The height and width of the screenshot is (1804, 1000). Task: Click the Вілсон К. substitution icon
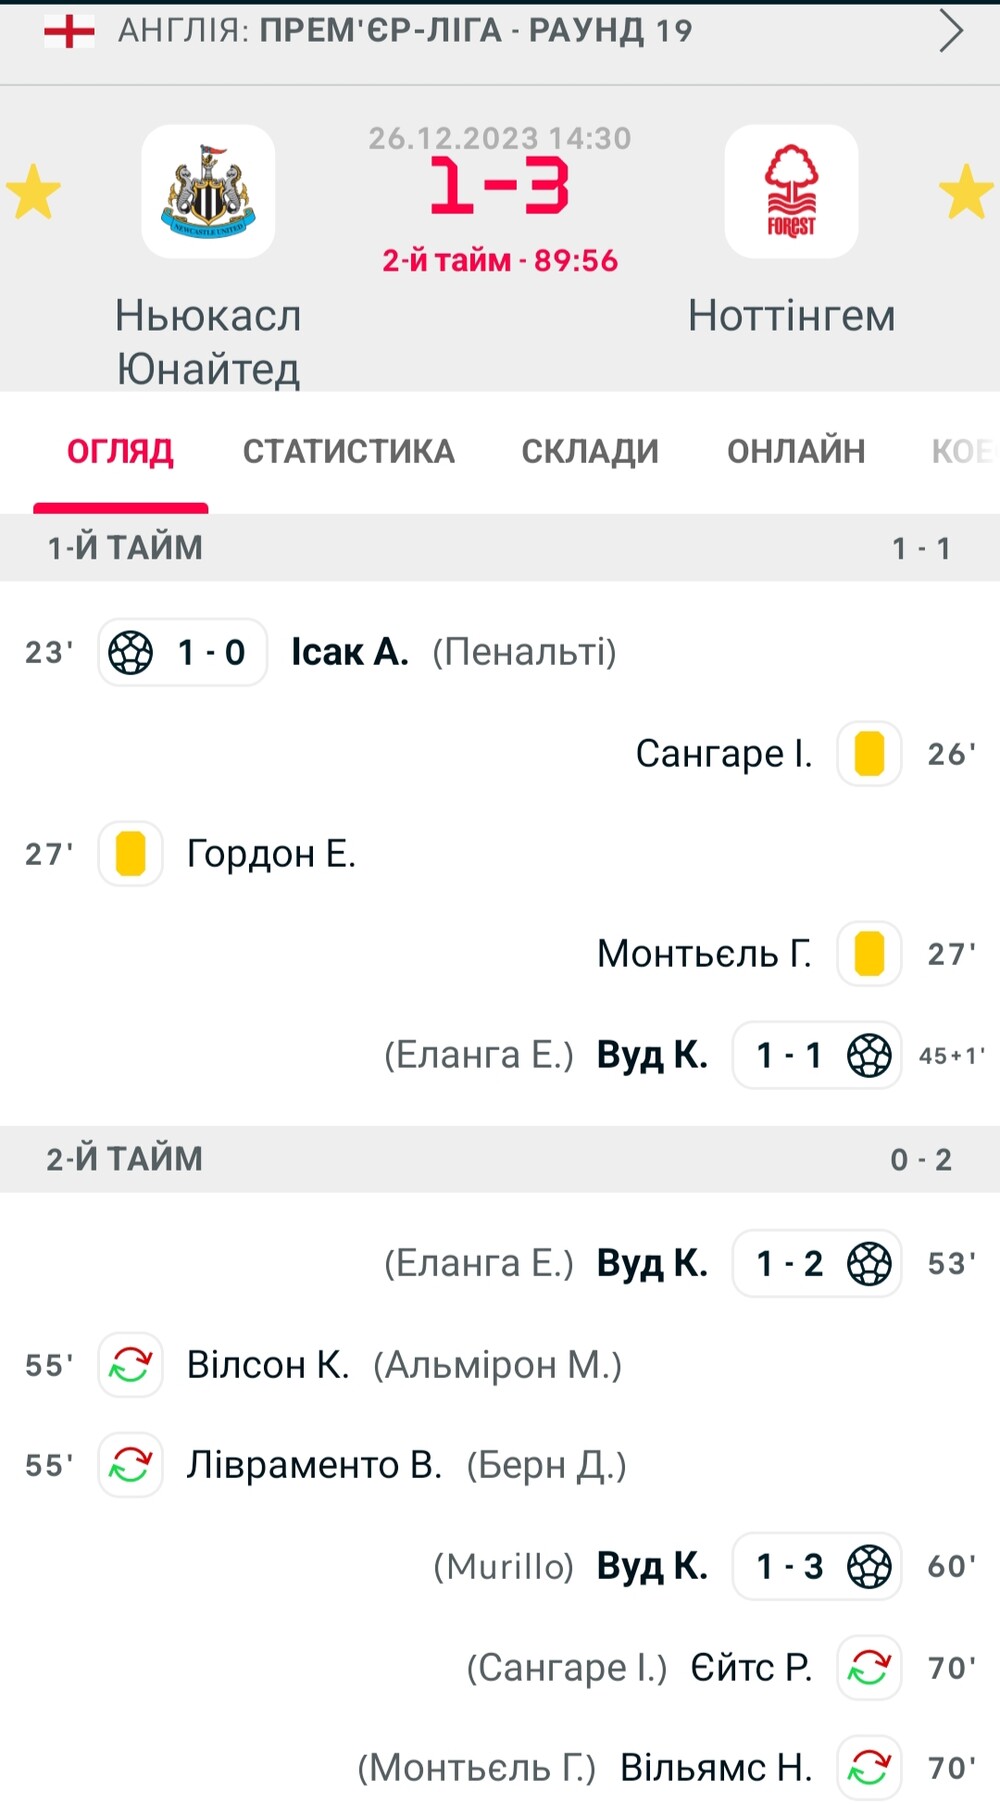pyautogui.click(x=130, y=1365)
